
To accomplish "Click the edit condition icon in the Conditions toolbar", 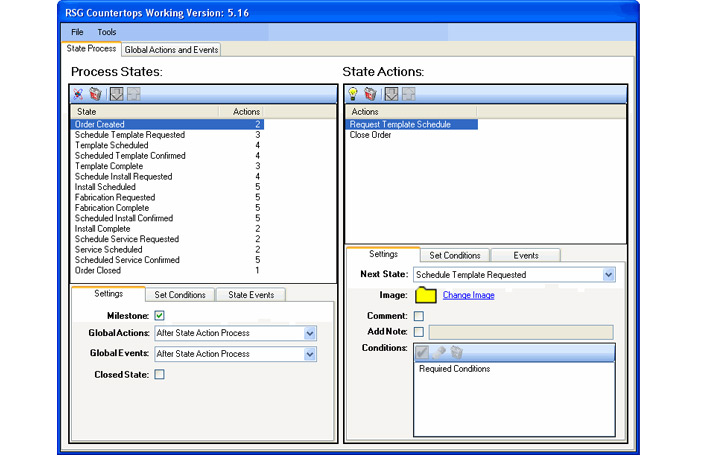I will [439, 352].
